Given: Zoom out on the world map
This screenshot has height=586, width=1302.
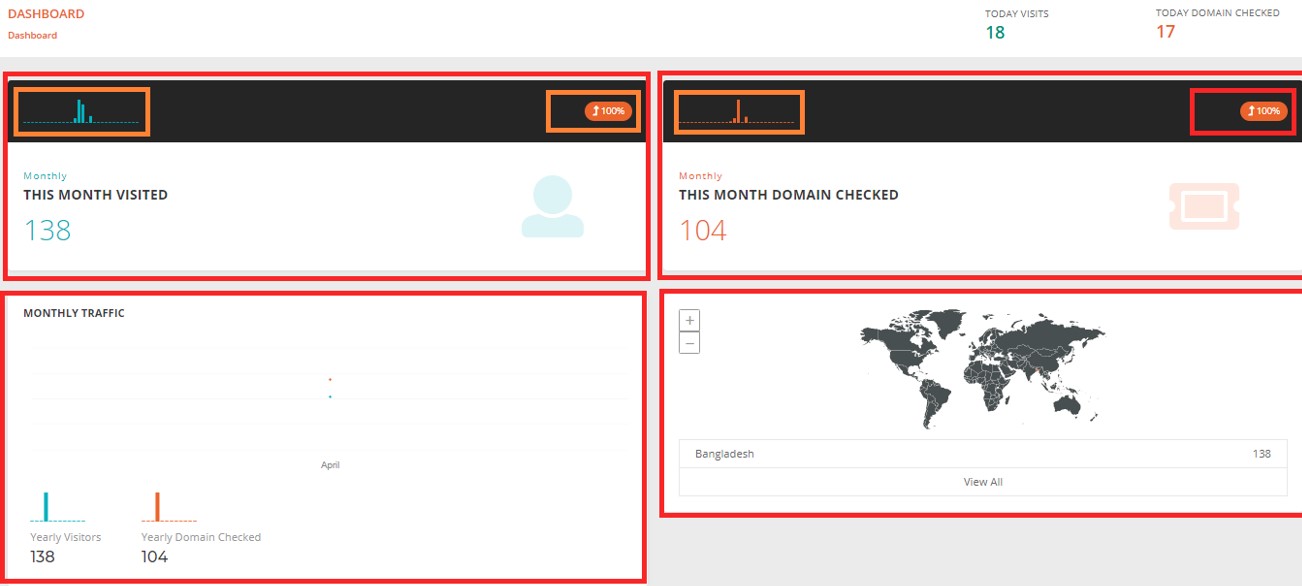Looking at the screenshot, I should click(689, 343).
